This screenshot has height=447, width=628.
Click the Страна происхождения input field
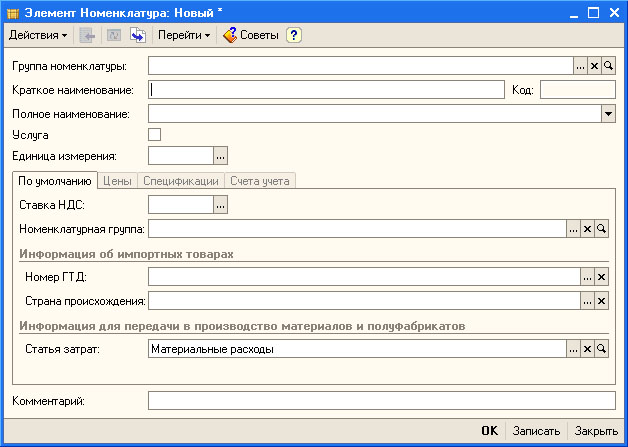[x=364, y=301]
